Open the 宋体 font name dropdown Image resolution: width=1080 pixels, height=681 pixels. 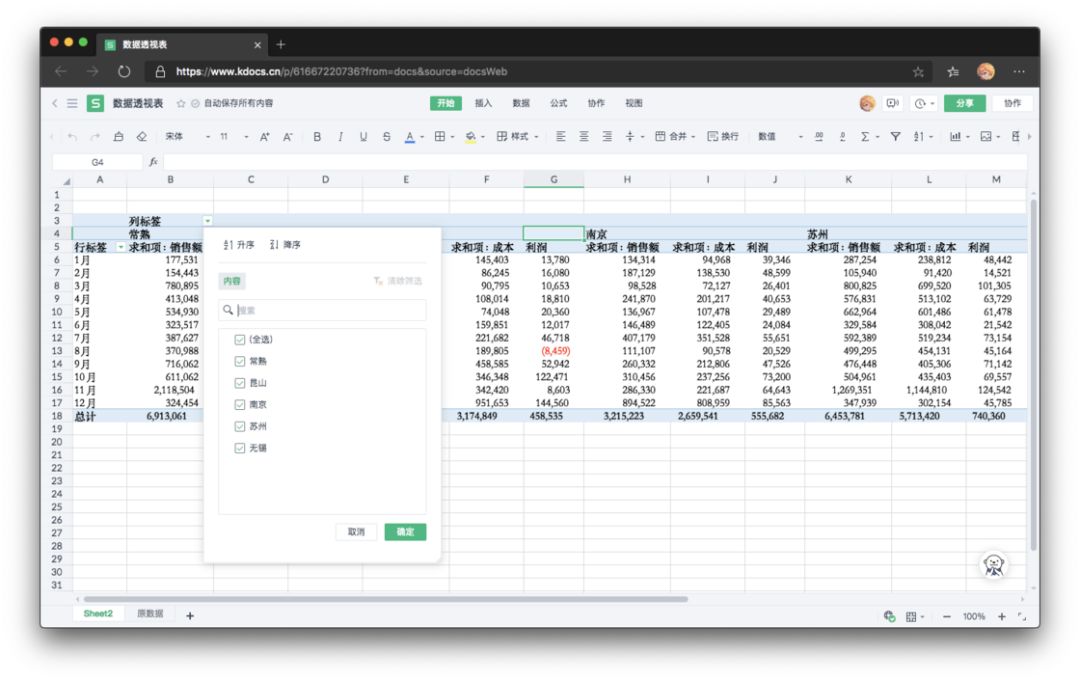(x=187, y=137)
